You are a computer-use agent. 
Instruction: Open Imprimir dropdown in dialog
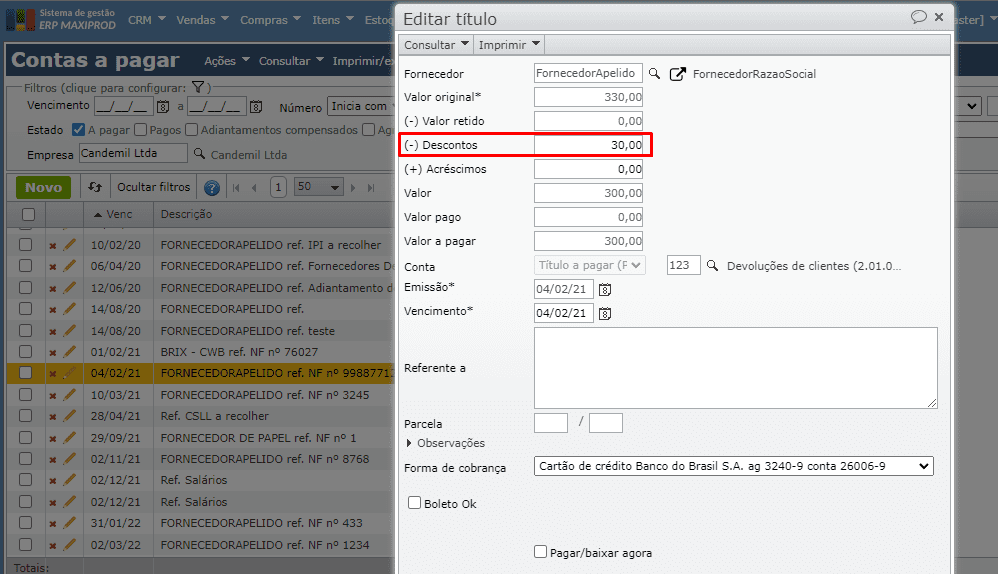click(x=509, y=45)
